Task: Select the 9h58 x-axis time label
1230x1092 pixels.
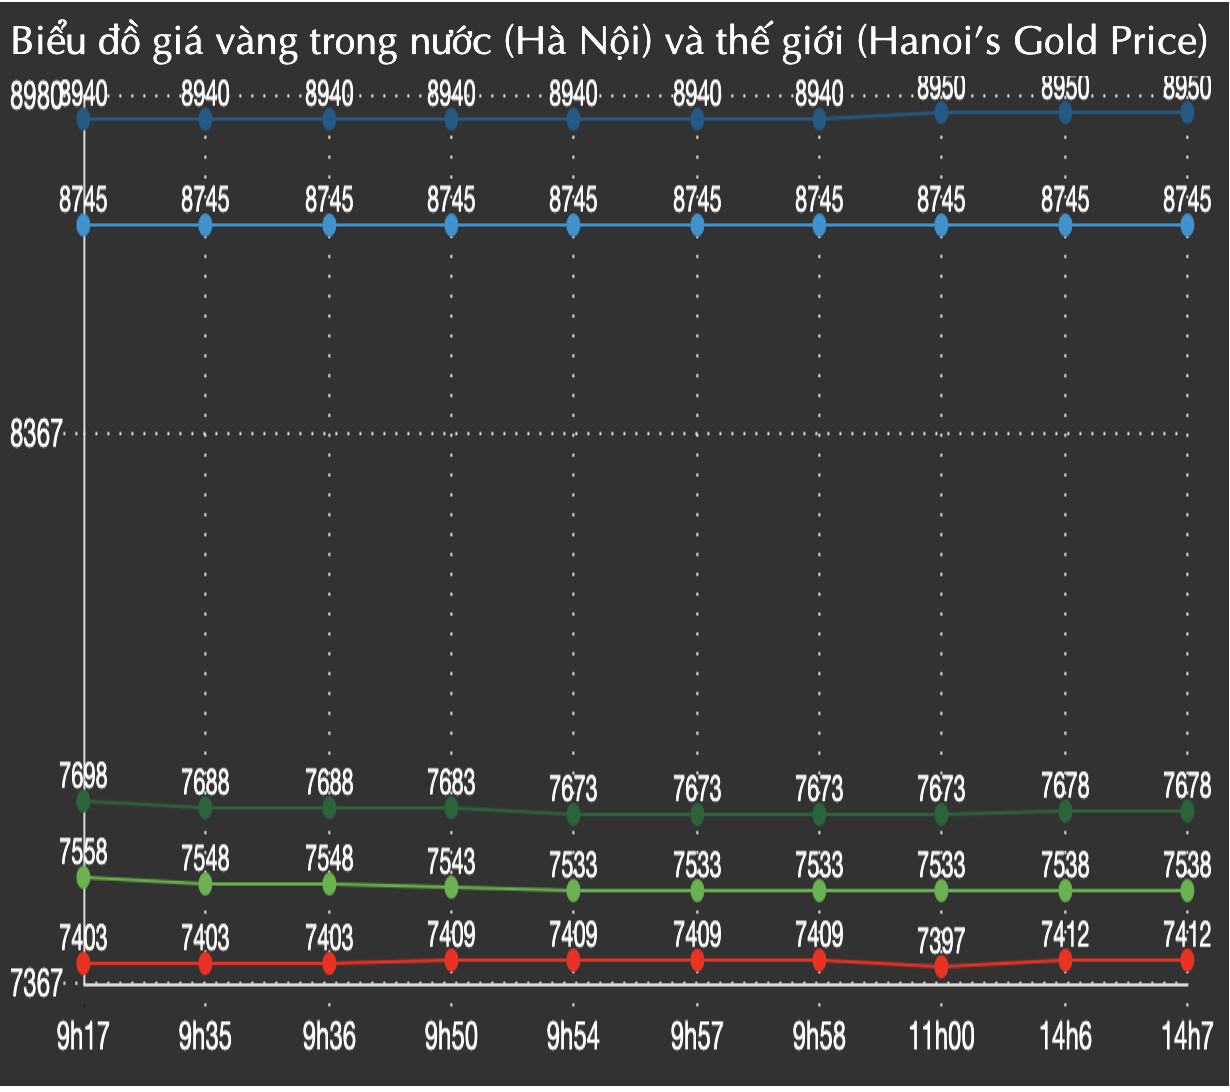Action: 819,1038
